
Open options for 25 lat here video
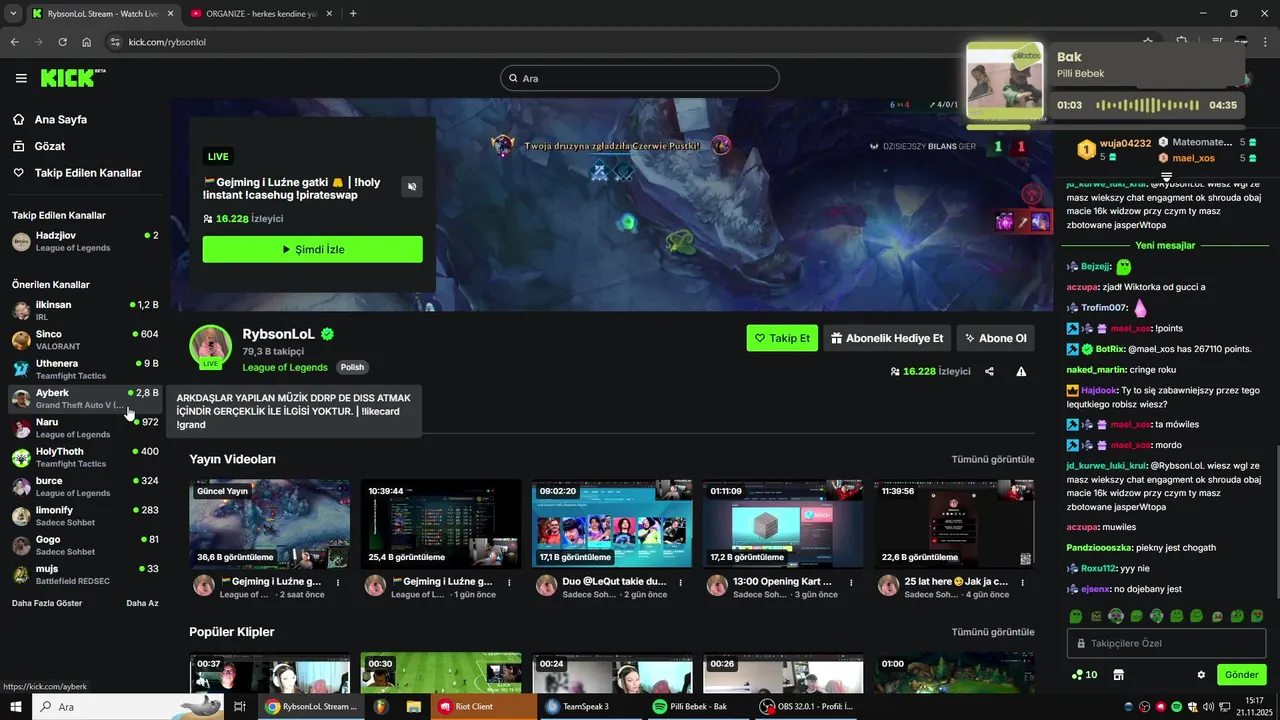[x=1022, y=581]
